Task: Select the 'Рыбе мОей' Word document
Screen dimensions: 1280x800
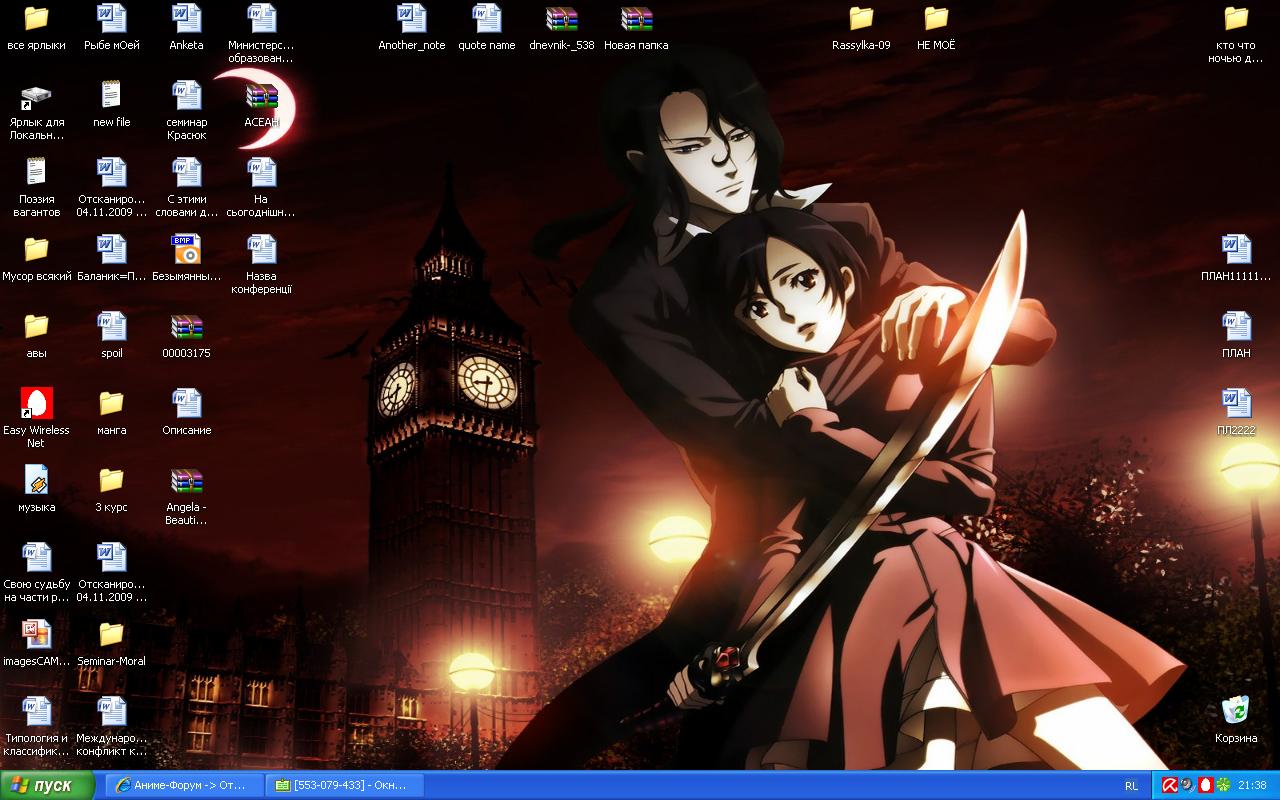Action: point(111,19)
